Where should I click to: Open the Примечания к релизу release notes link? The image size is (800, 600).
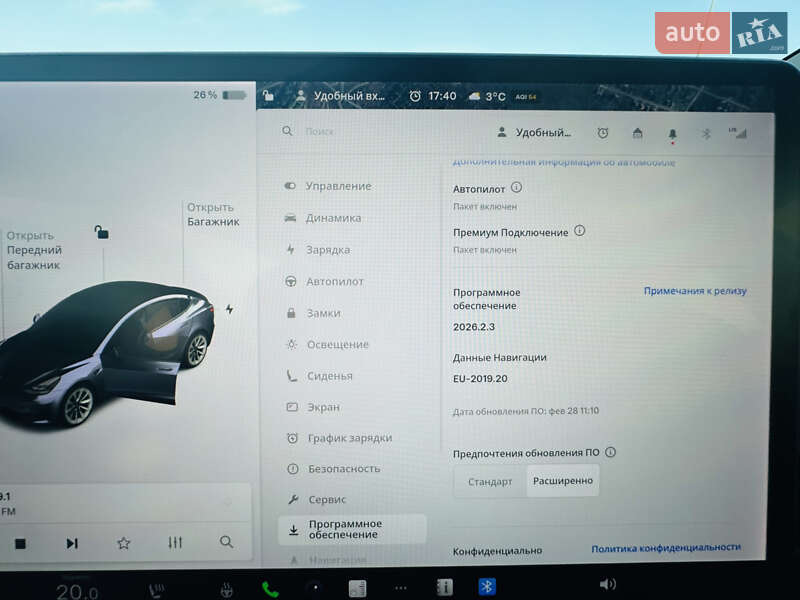696,288
